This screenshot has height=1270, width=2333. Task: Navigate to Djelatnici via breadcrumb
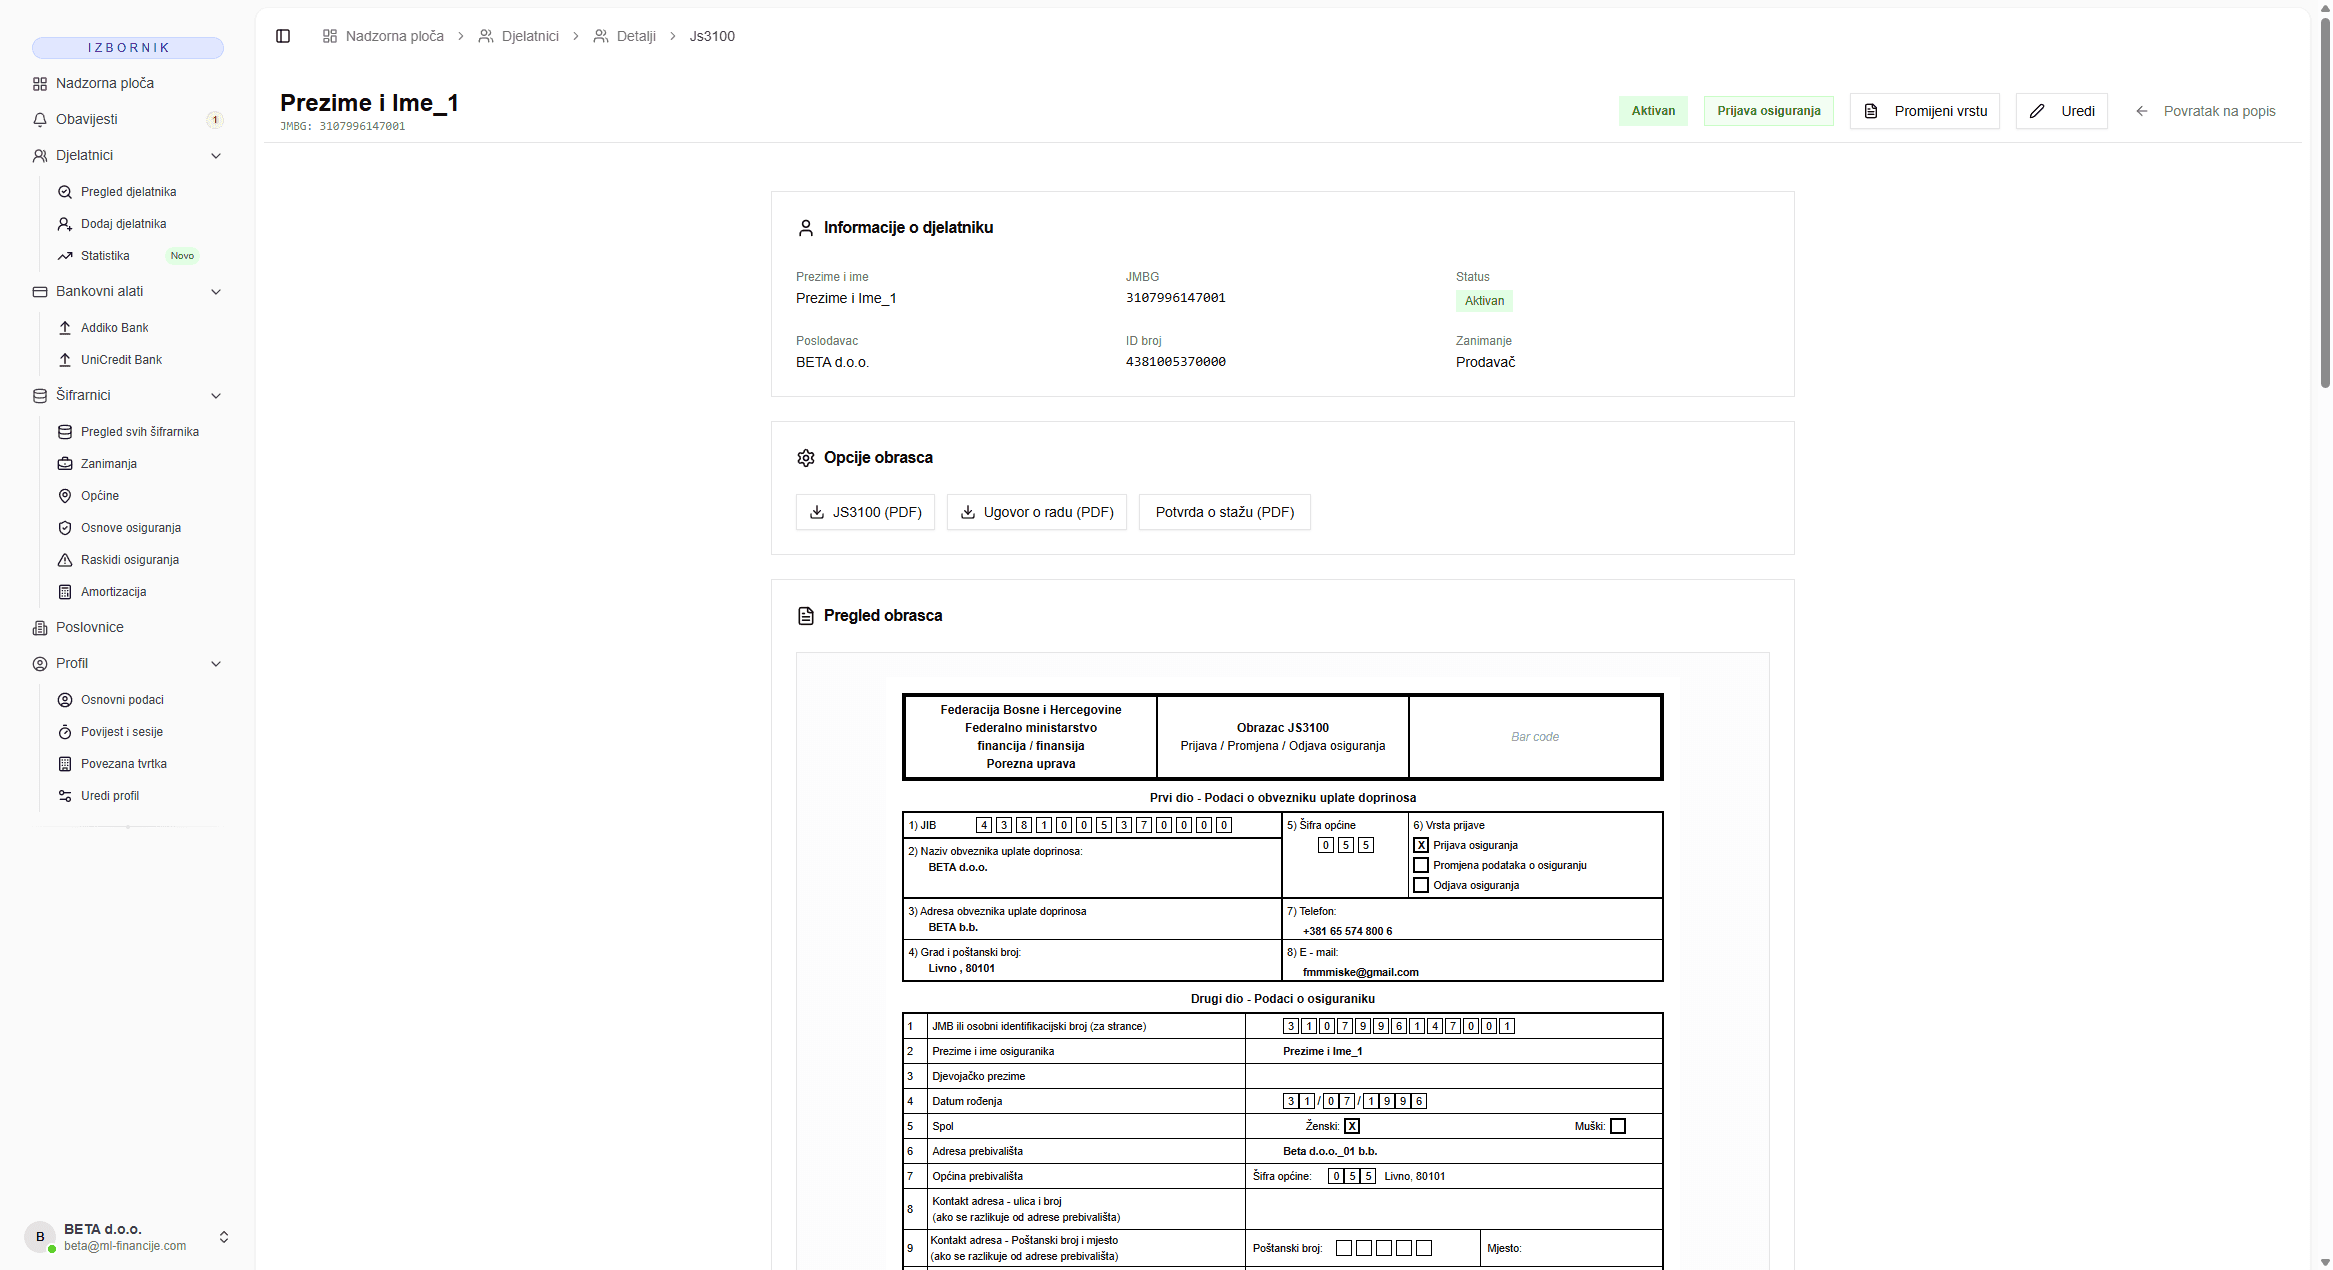(530, 36)
